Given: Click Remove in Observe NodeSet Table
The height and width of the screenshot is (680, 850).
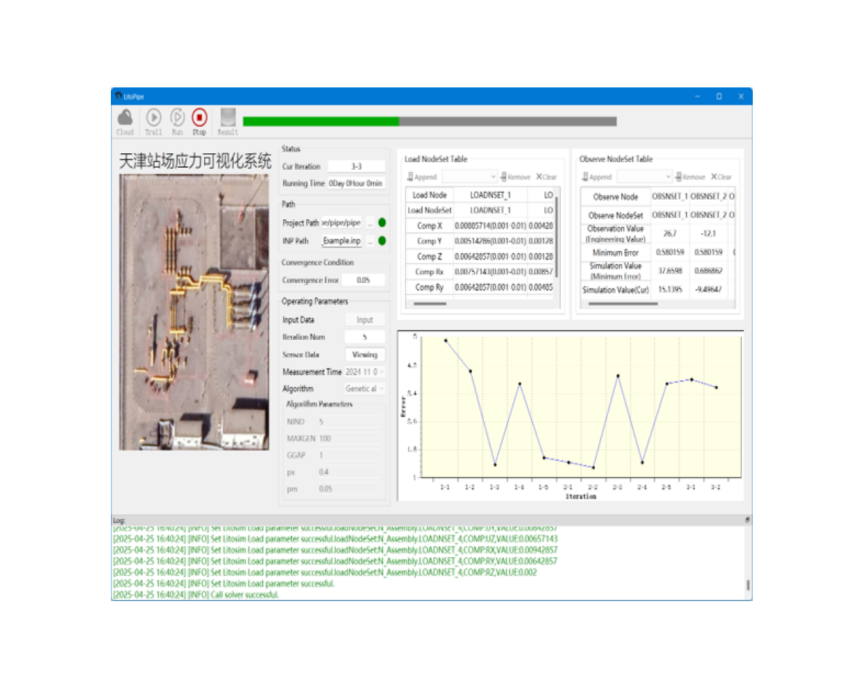Looking at the screenshot, I should pyautogui.click(x=691, y=177).
